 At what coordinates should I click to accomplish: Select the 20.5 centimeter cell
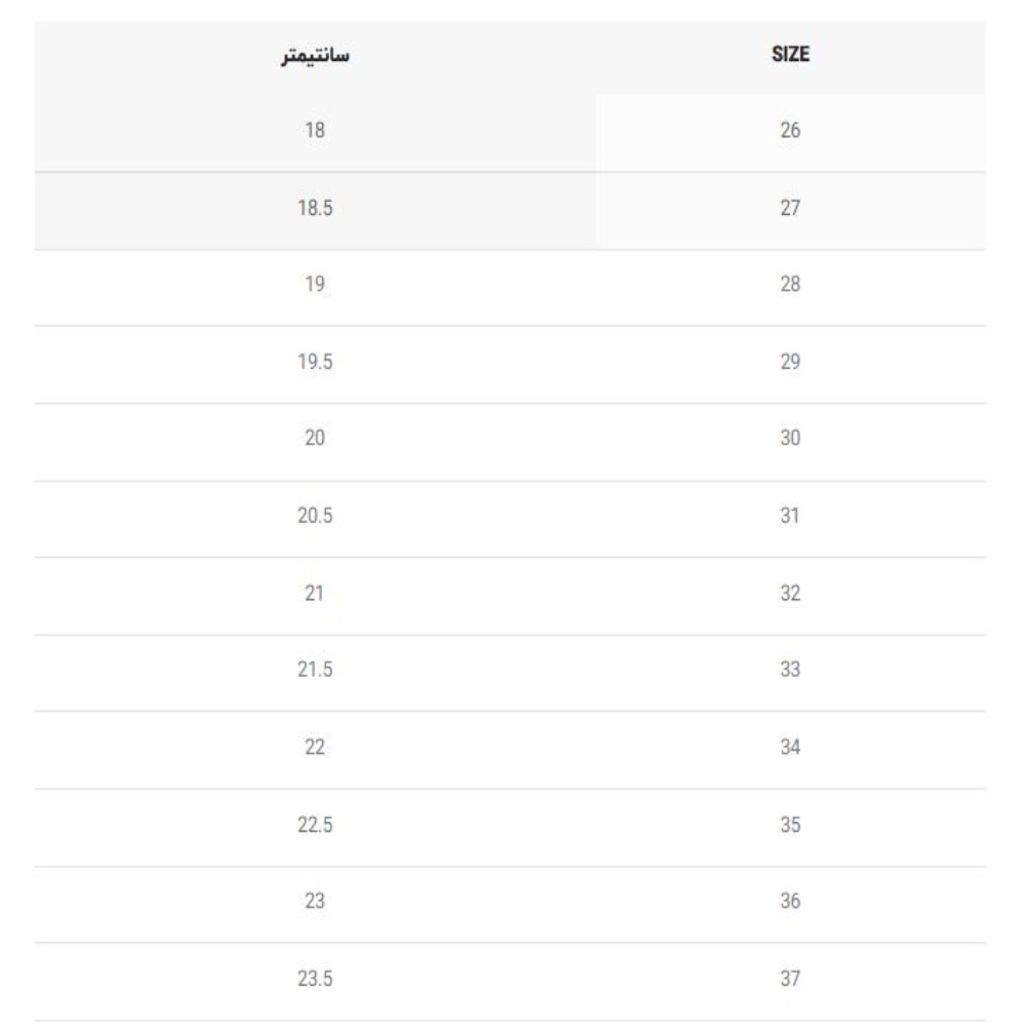pyautogui.click(x=314, y=516)
